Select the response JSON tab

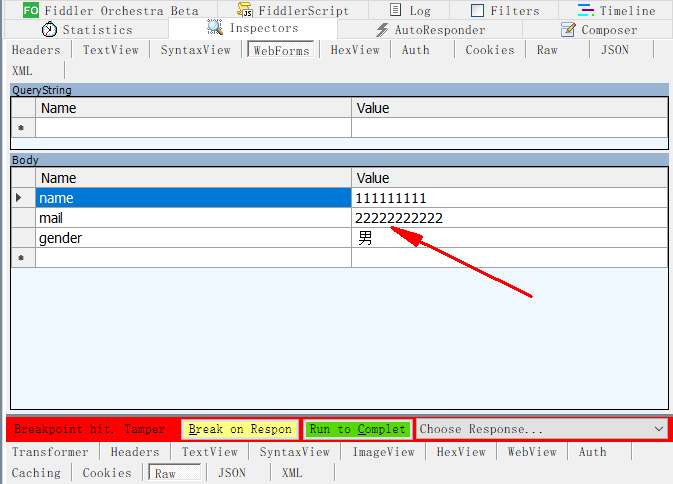coord(232,473)
